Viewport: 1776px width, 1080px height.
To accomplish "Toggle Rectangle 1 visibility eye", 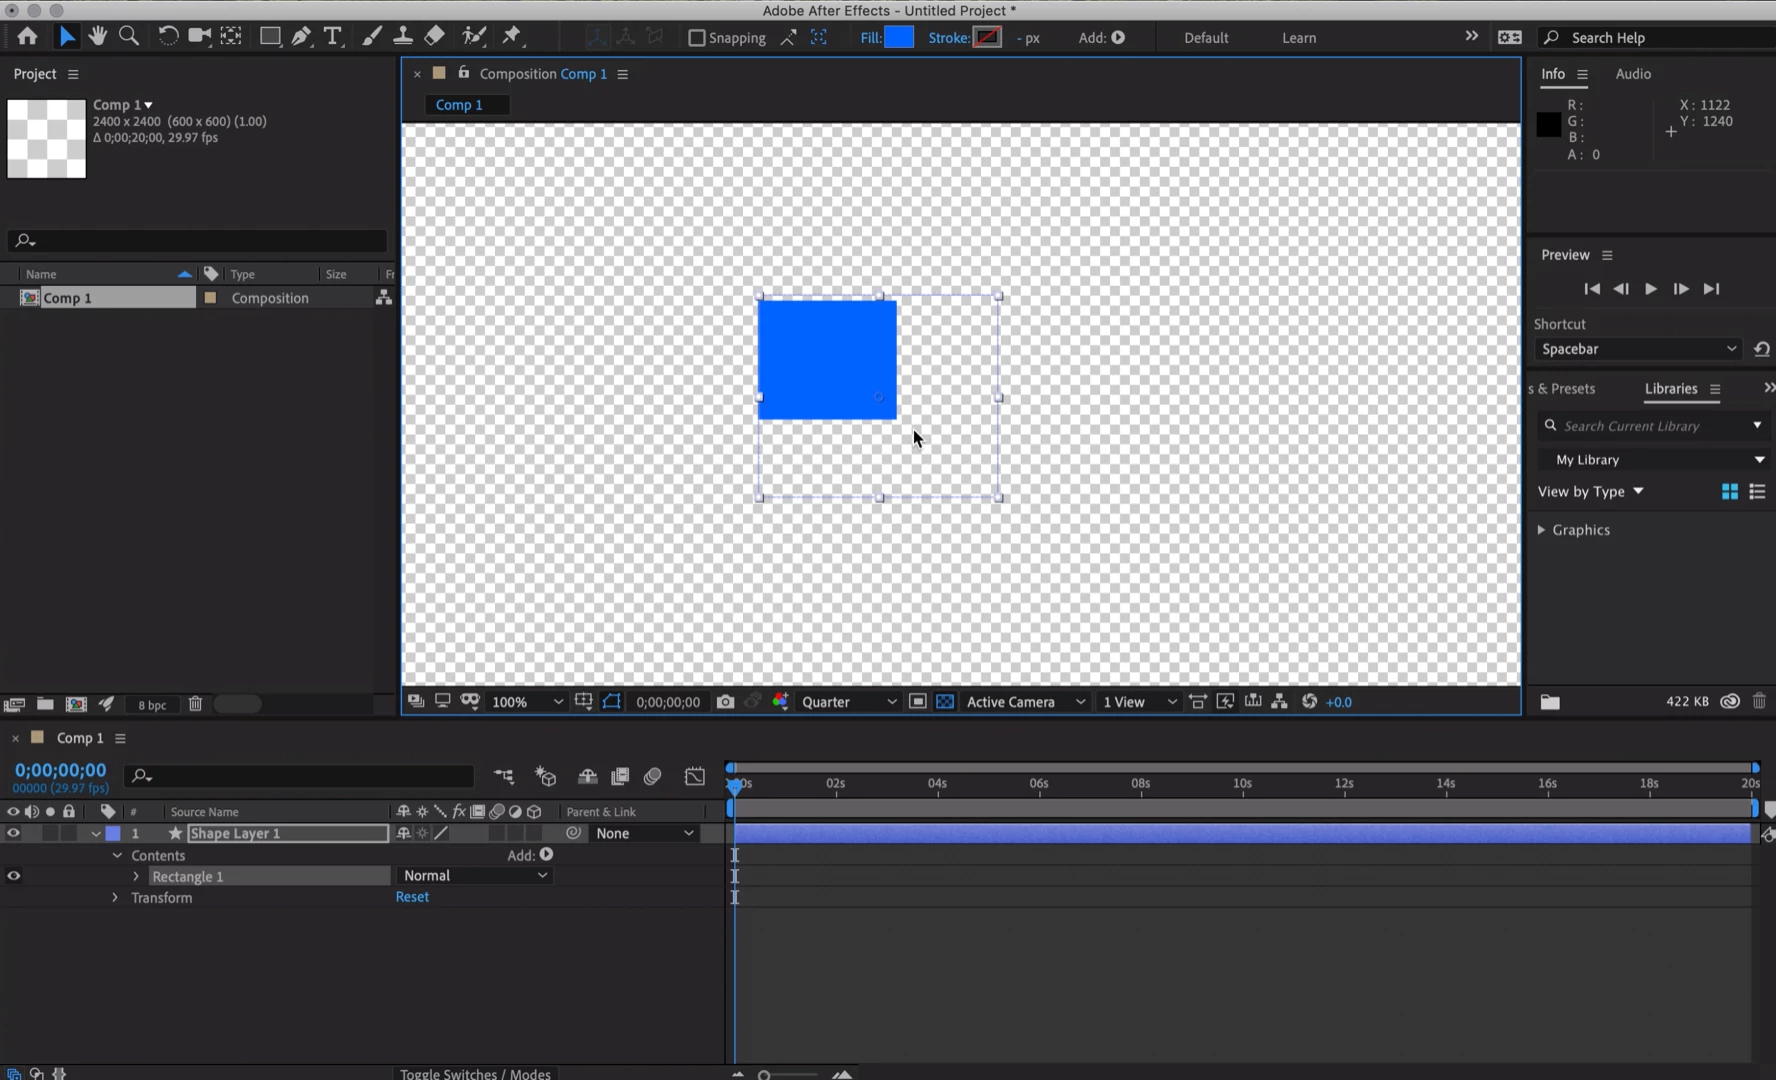I will [13, 876].
